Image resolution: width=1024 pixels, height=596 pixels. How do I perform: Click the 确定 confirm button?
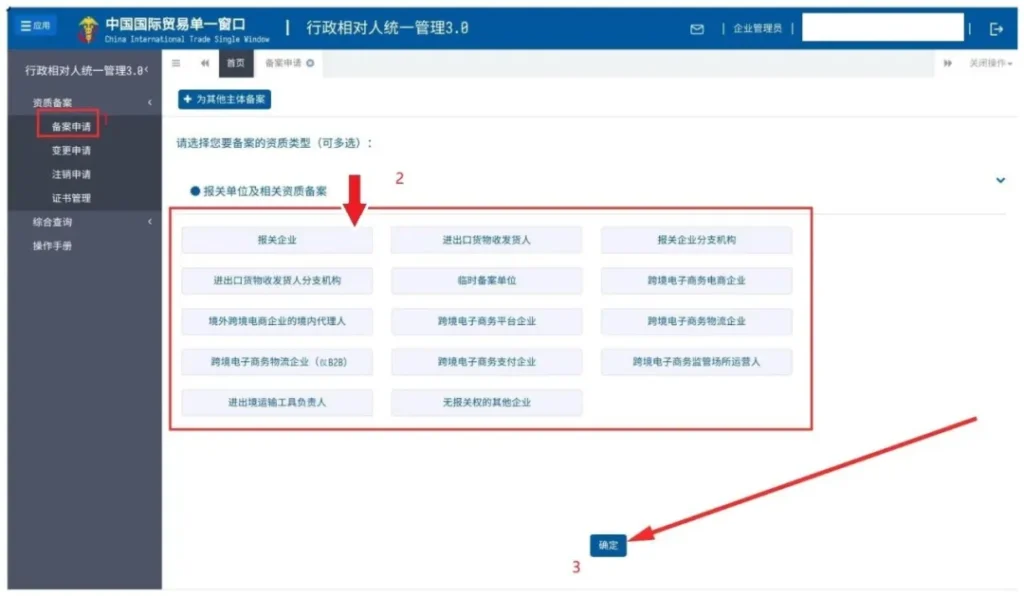pos(608,545)
